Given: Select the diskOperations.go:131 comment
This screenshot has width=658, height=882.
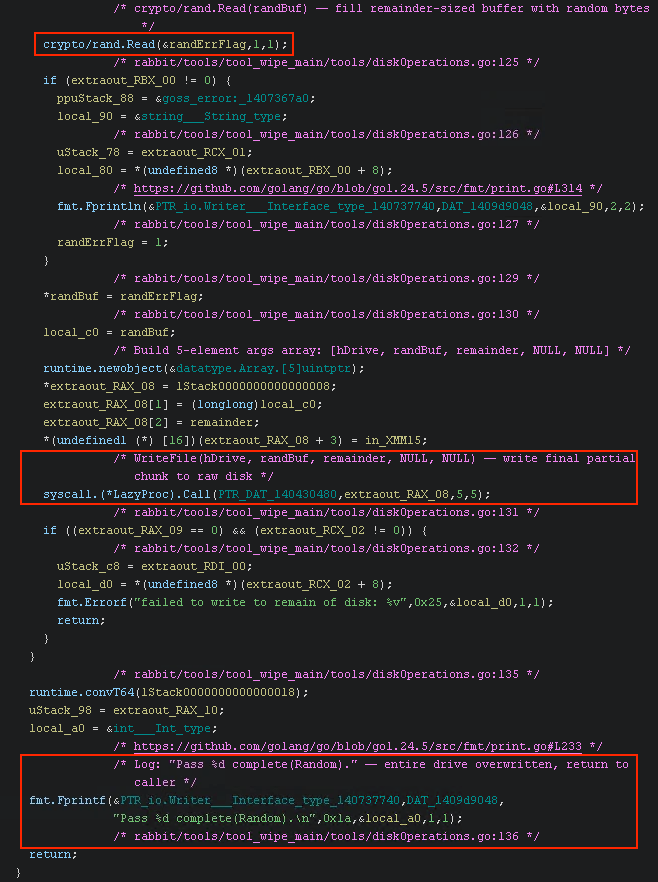Looking at the screenshot, I should coord(326,512).
